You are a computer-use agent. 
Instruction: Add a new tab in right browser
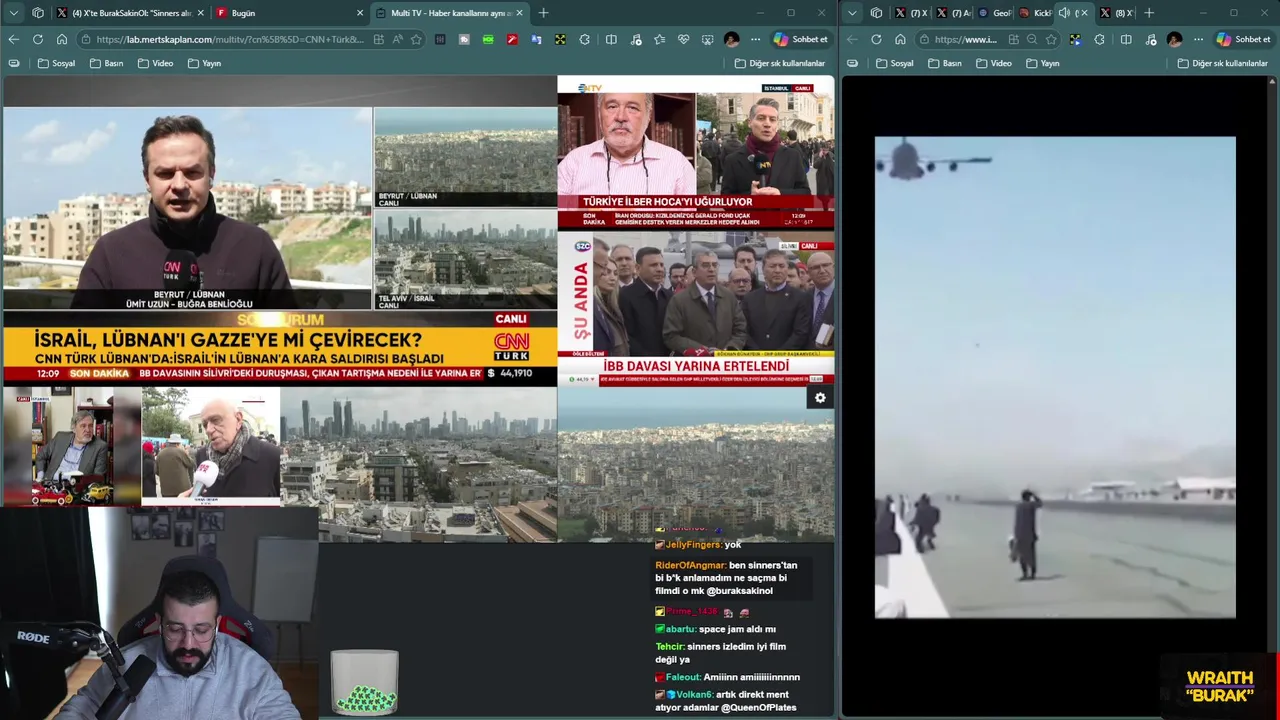point(1149,13)
